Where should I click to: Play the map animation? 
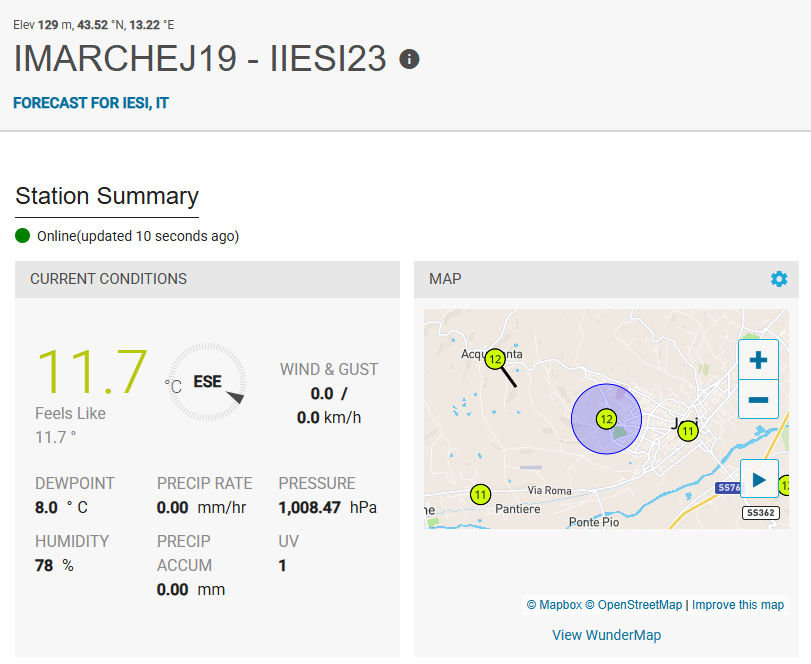[x=758, y=481]
